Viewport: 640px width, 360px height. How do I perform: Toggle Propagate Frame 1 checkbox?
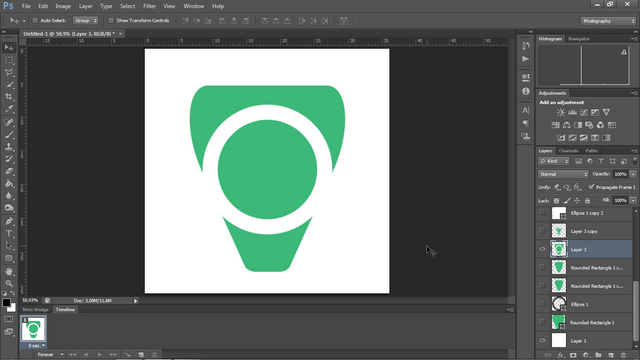pos(591,187)
